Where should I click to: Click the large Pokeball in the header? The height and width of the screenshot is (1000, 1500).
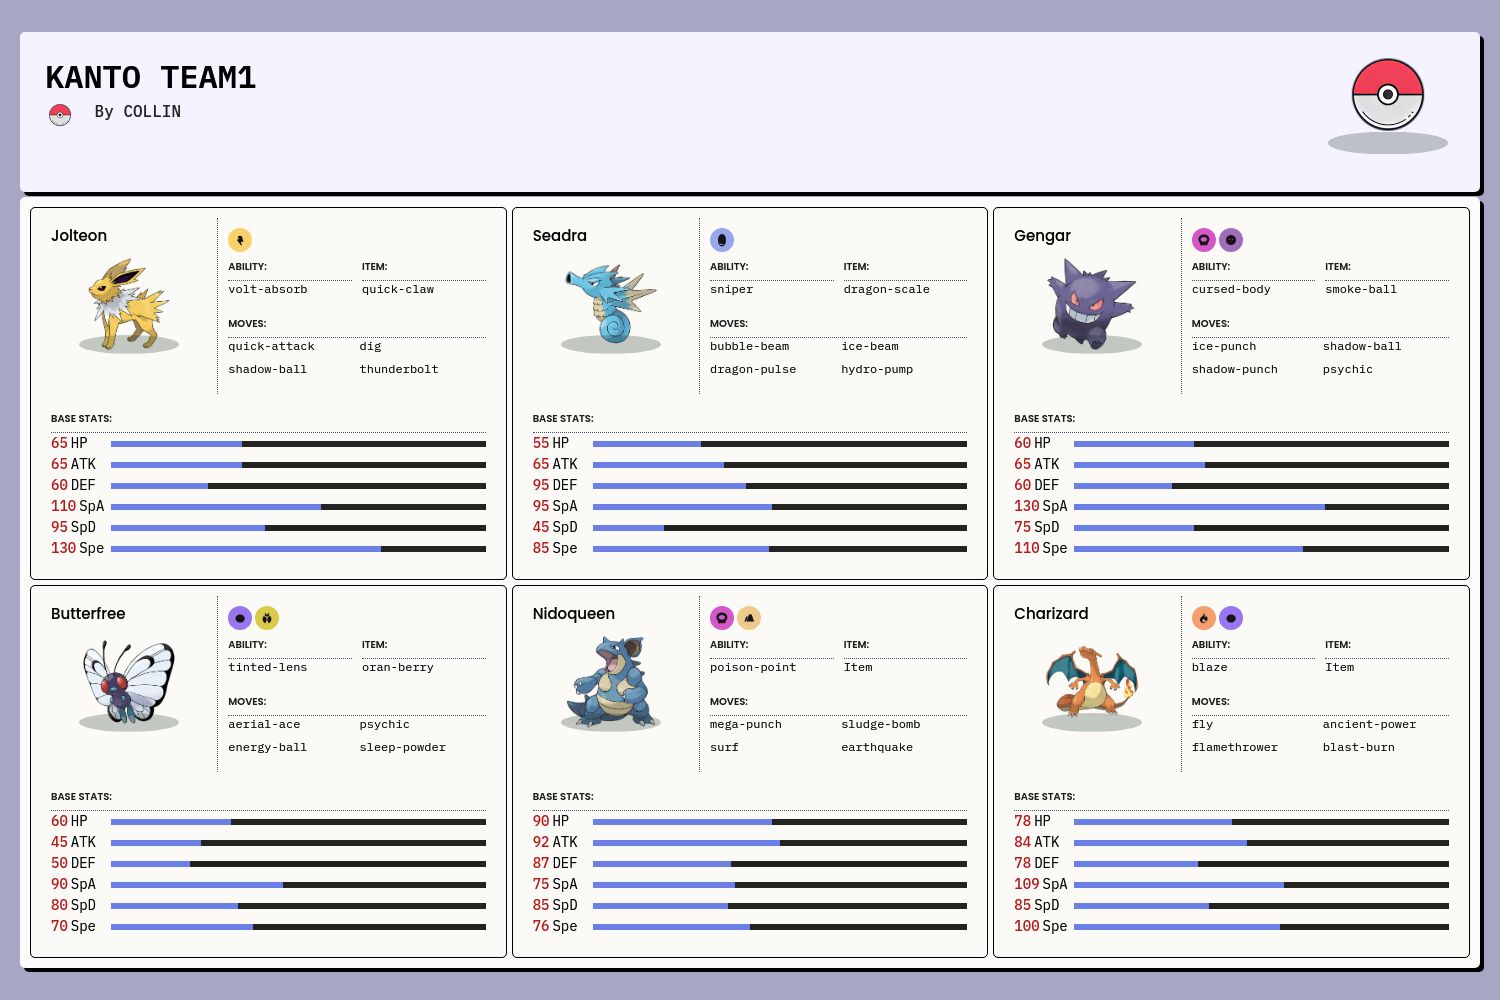pyautogui.click(x=1387, y=95)
